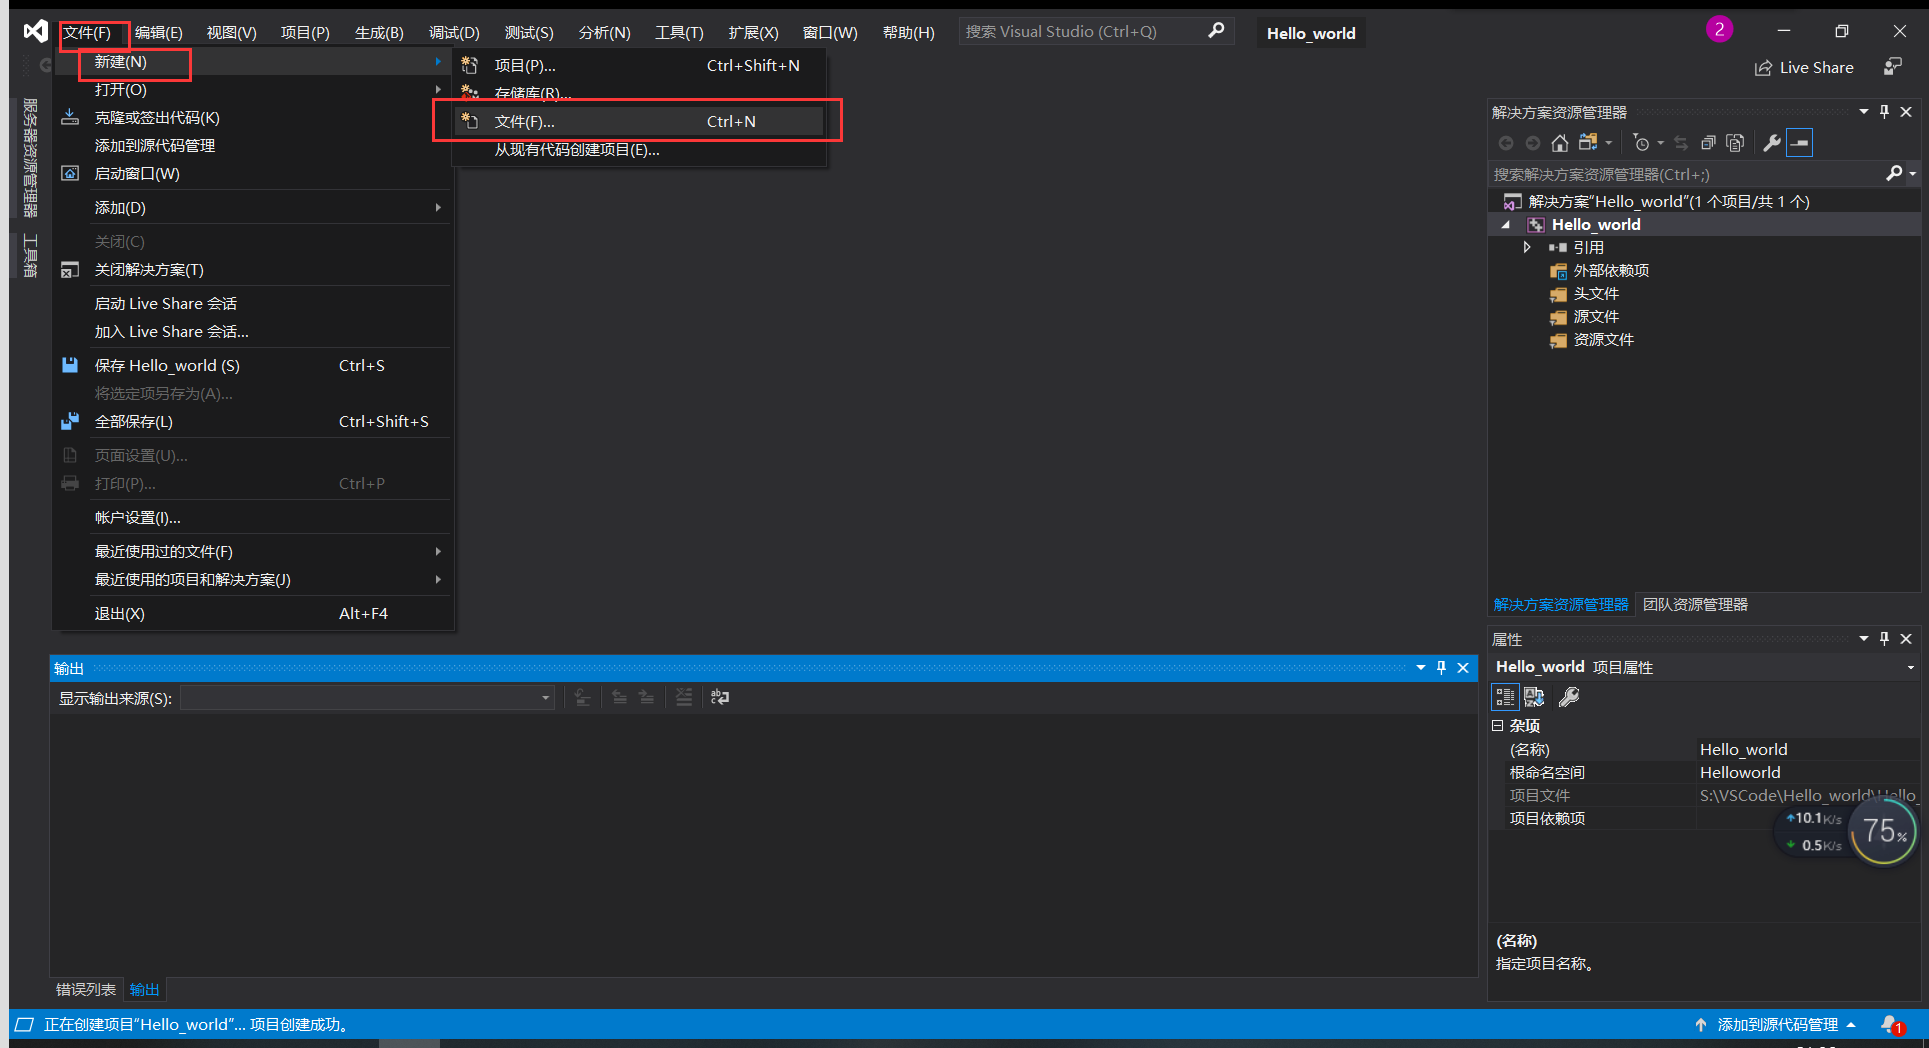Switch to the 错误列表 tab
The height and width of the screenshot is (1048, 1929).
85,989
